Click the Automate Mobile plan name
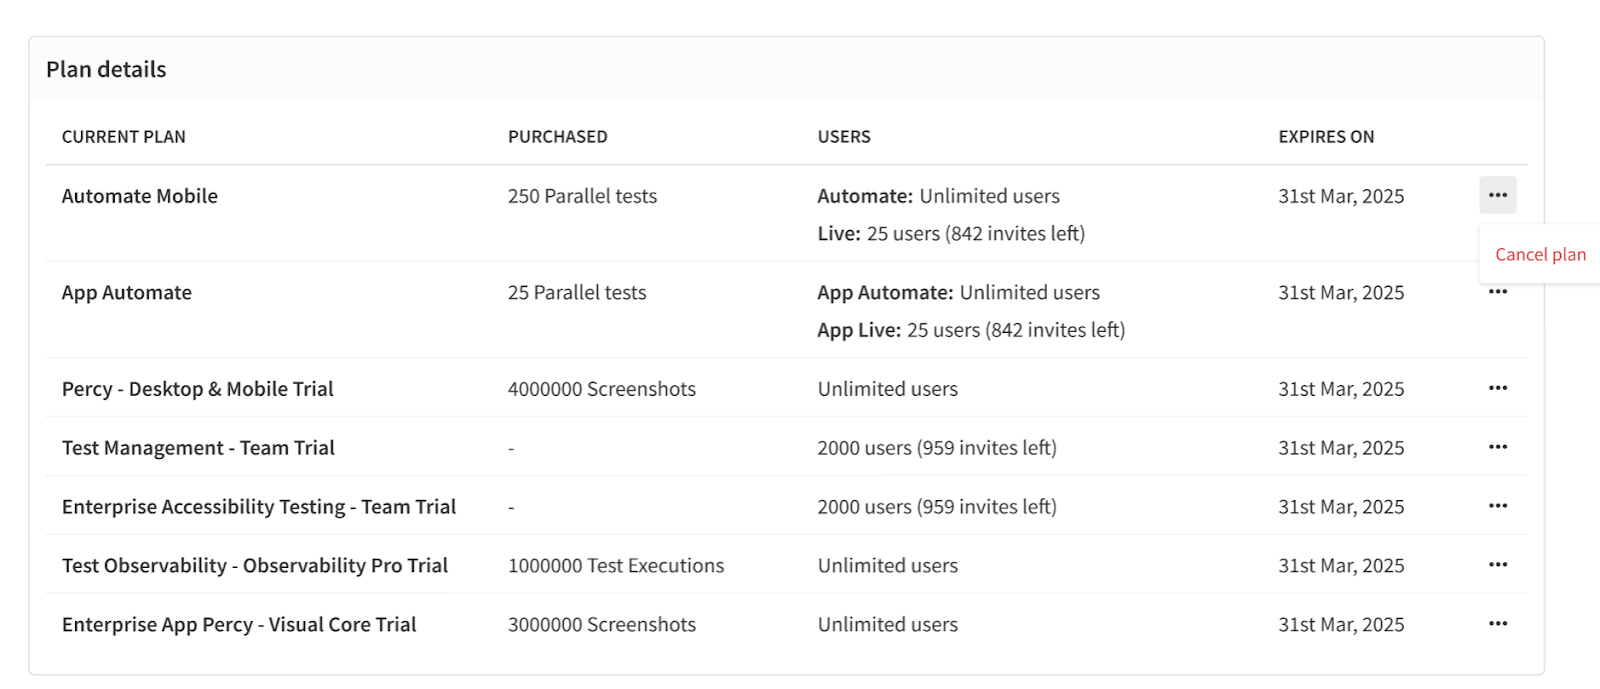This screenshot has width=1600, height=689. coord(140,196)
